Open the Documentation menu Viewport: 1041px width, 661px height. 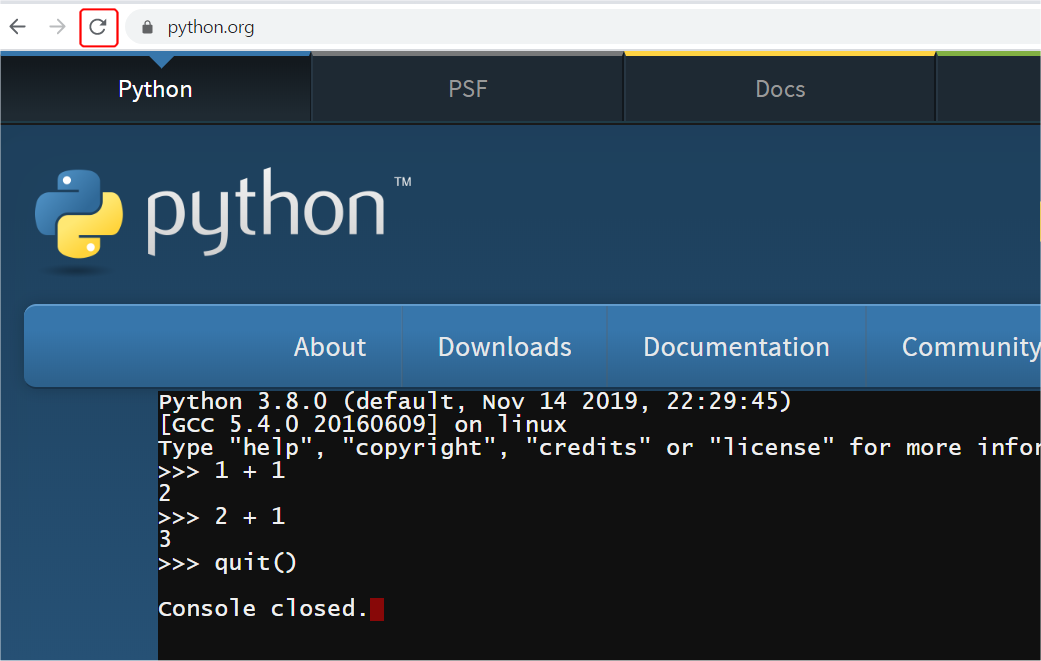click(x=736, y=346)
